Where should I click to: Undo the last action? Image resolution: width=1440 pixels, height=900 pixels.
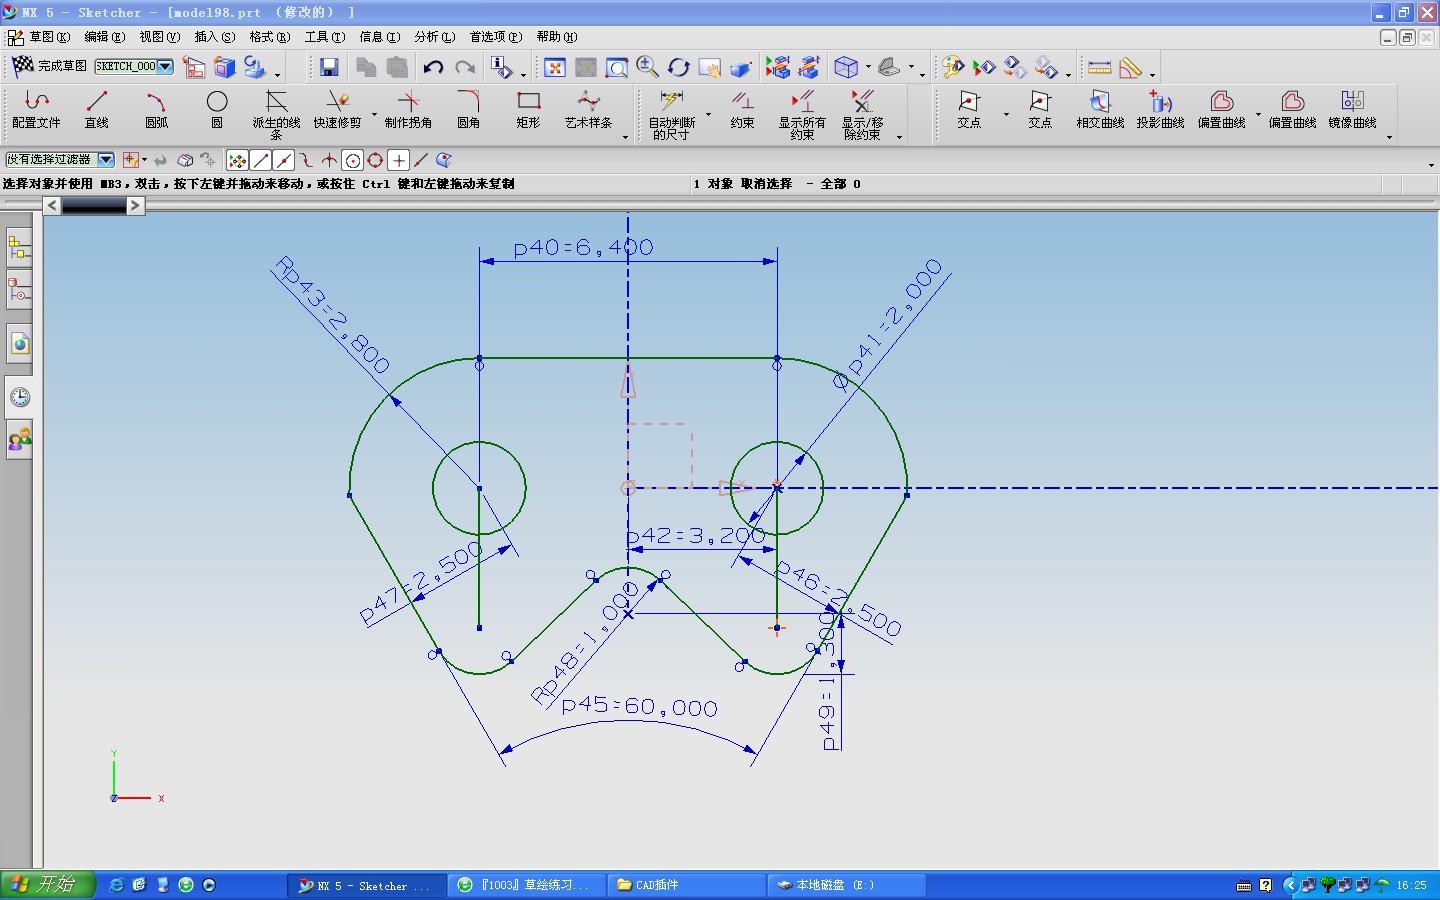pyautogui.click(x=433, y=67)
